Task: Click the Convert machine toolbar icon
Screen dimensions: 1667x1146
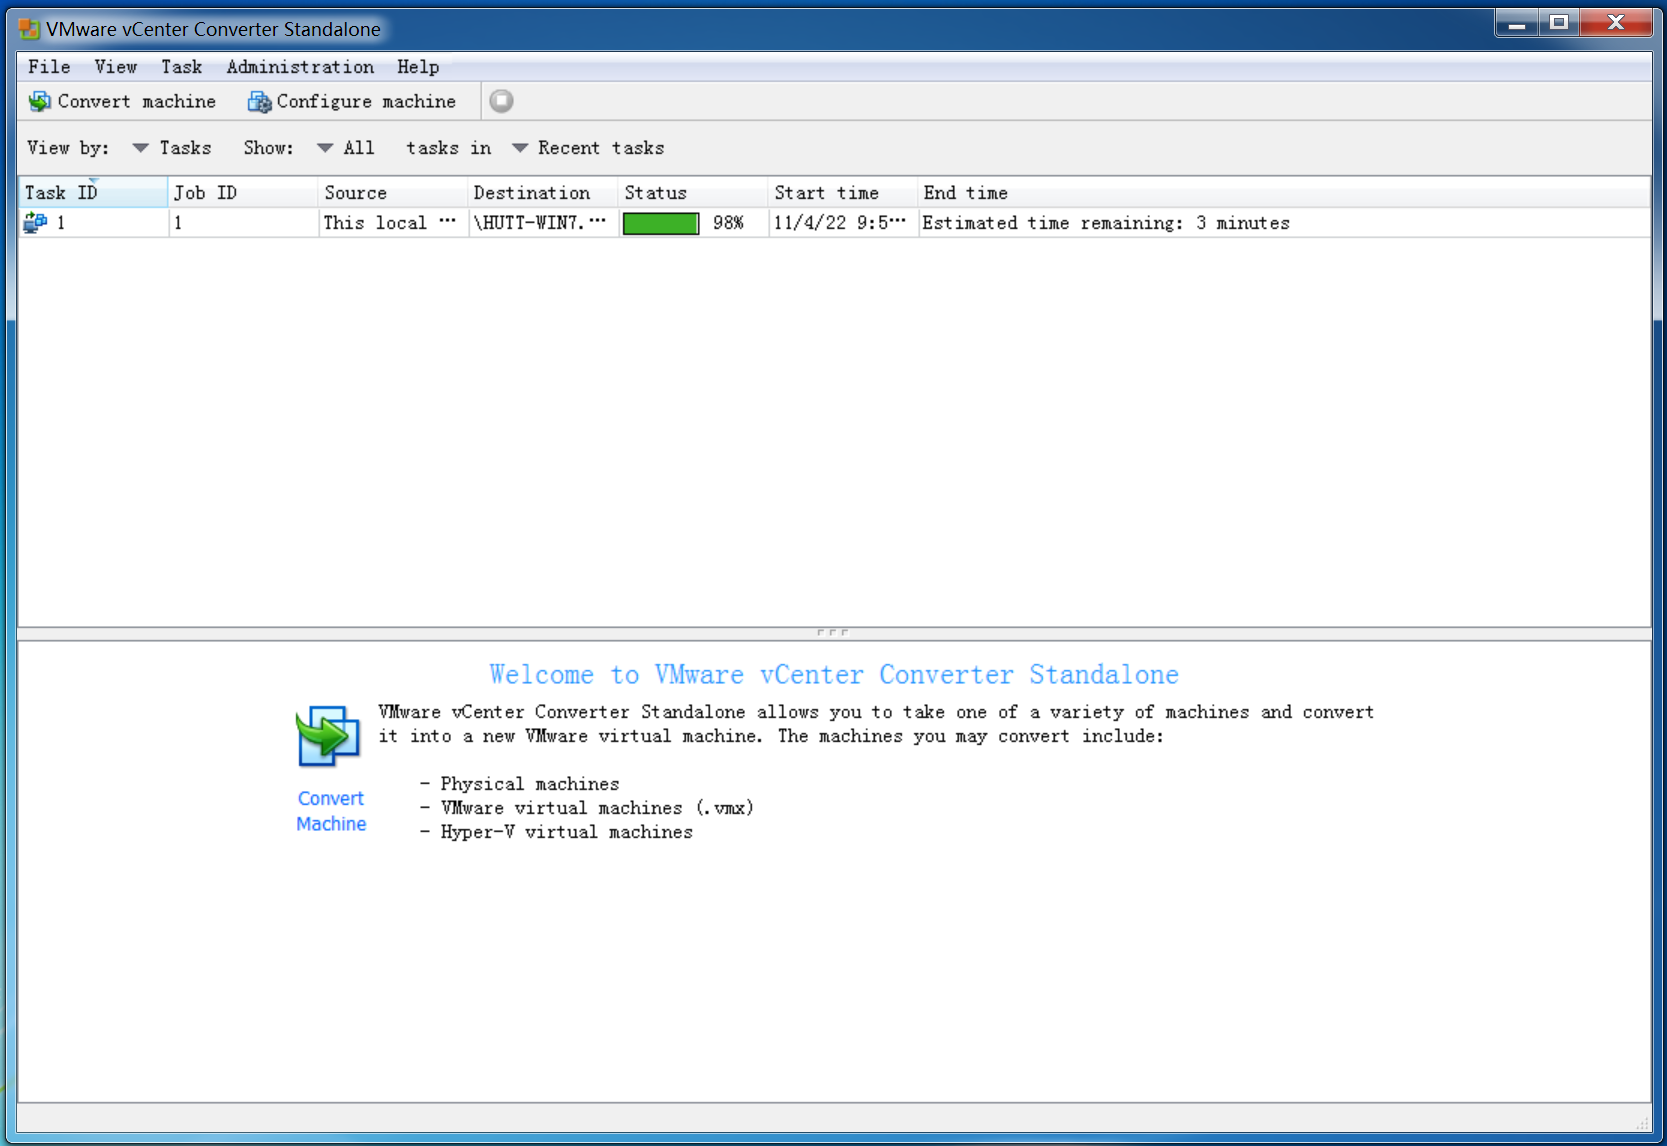Action: tap(40, 101)
